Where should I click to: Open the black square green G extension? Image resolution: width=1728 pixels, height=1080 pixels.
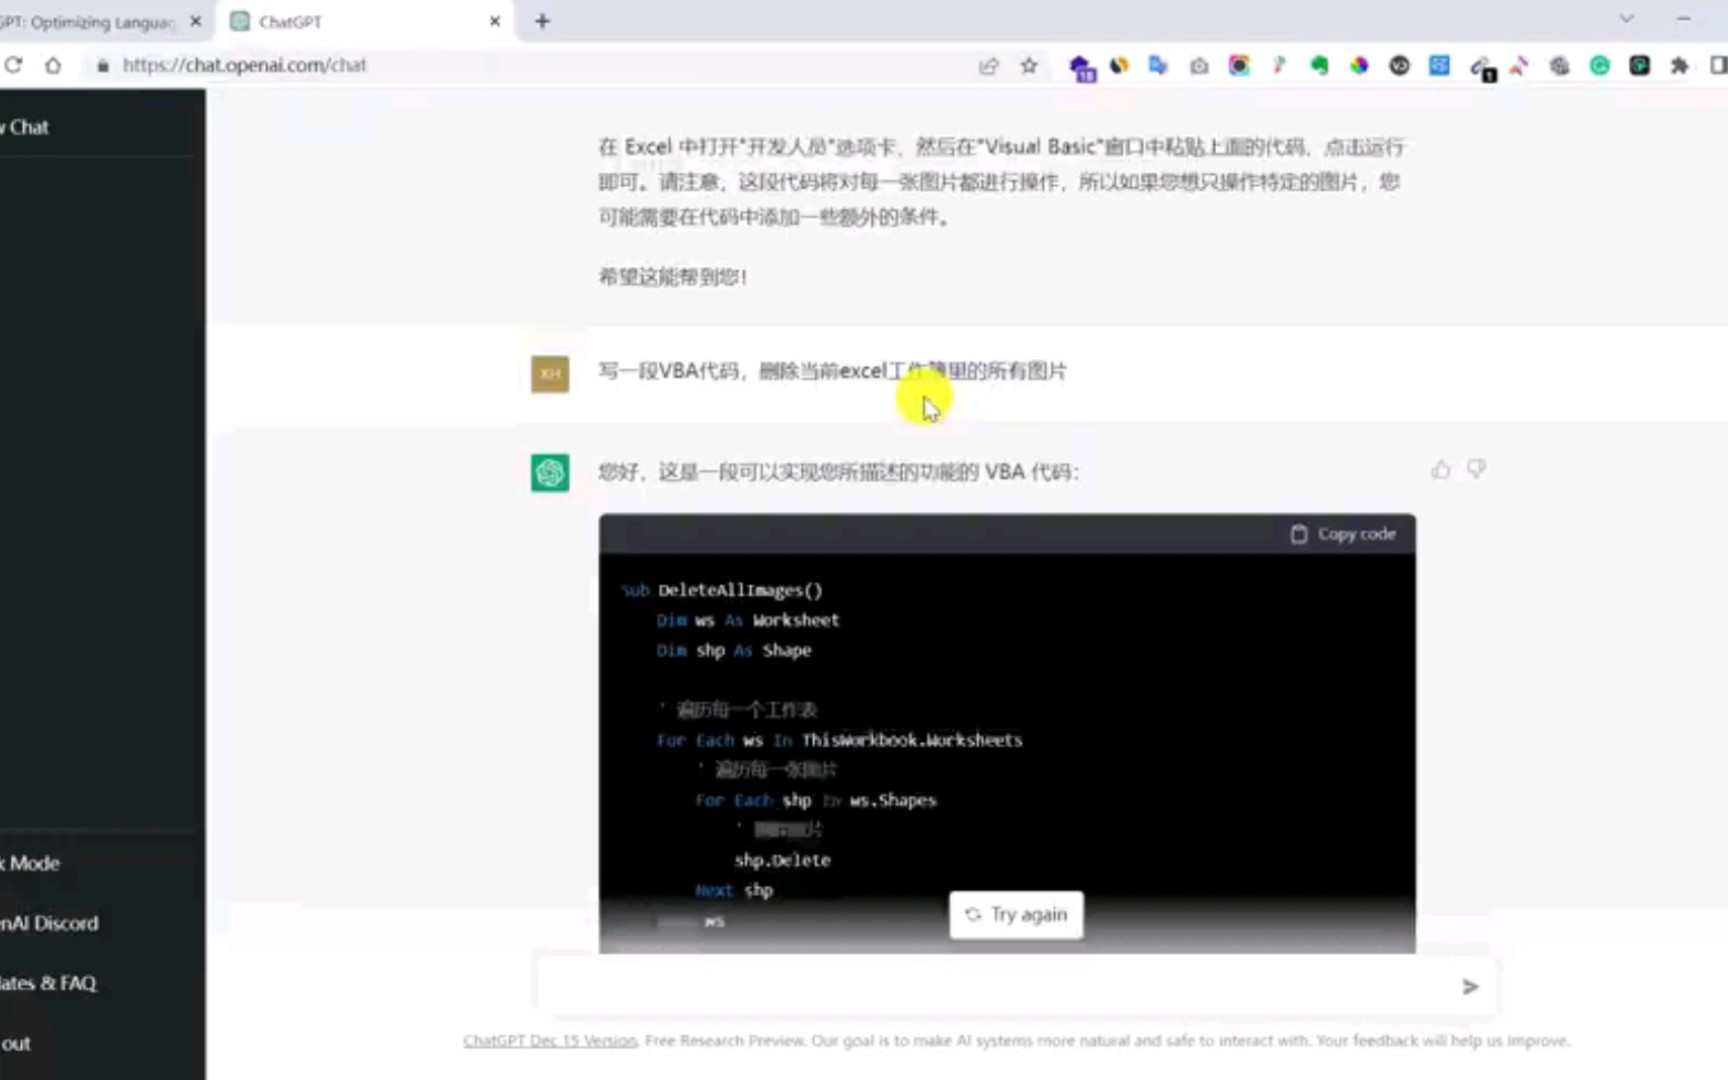tap(1639, 66)
